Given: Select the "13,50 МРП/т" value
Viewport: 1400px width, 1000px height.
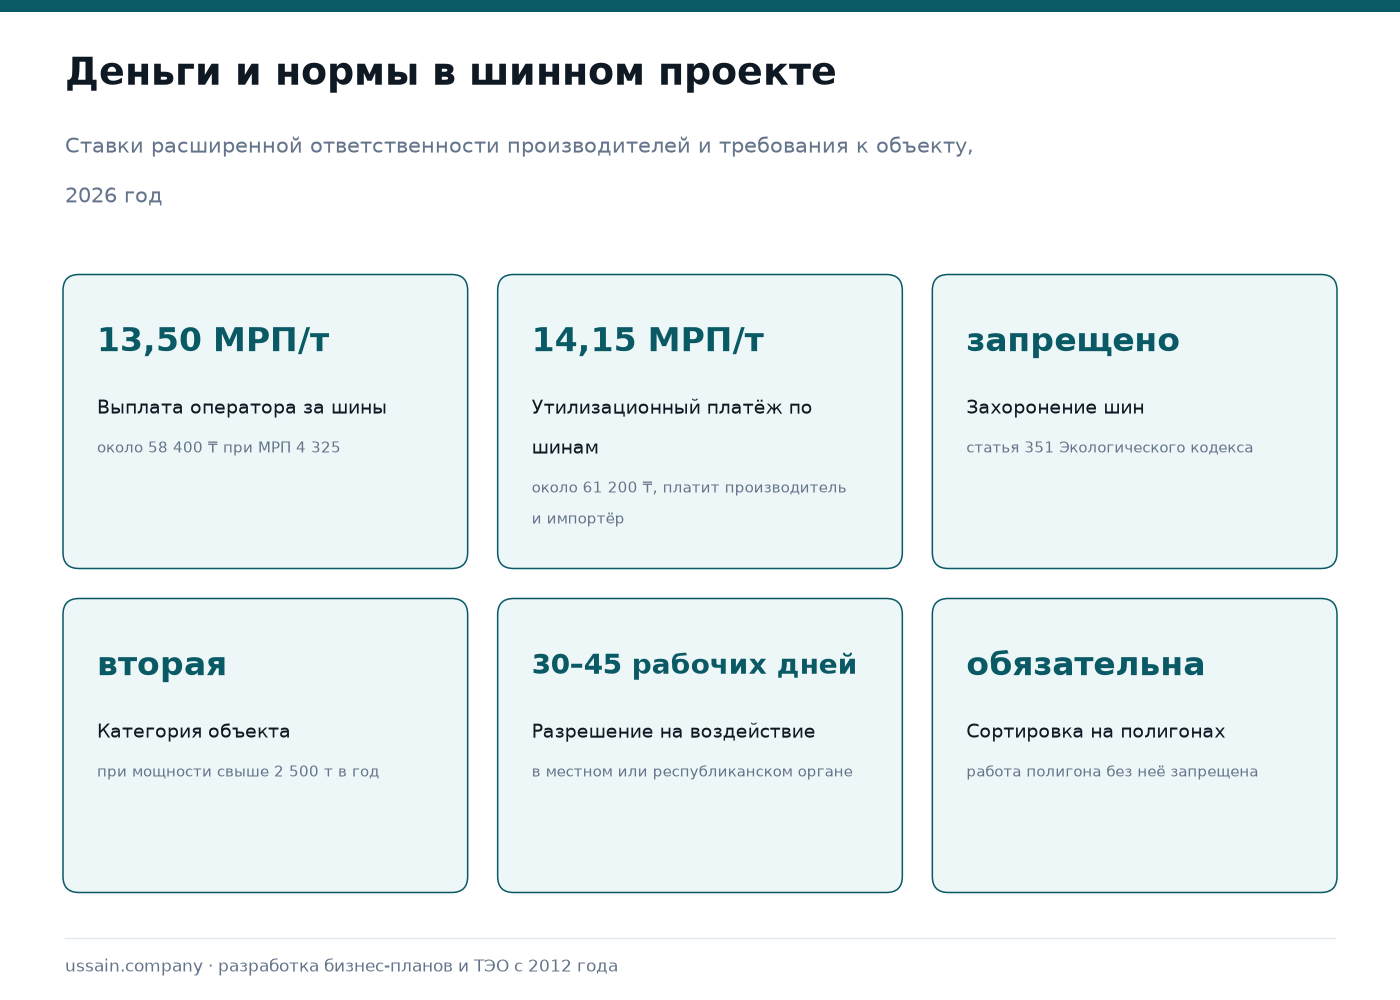Looking at the screenshot, I should coord(213,340).
